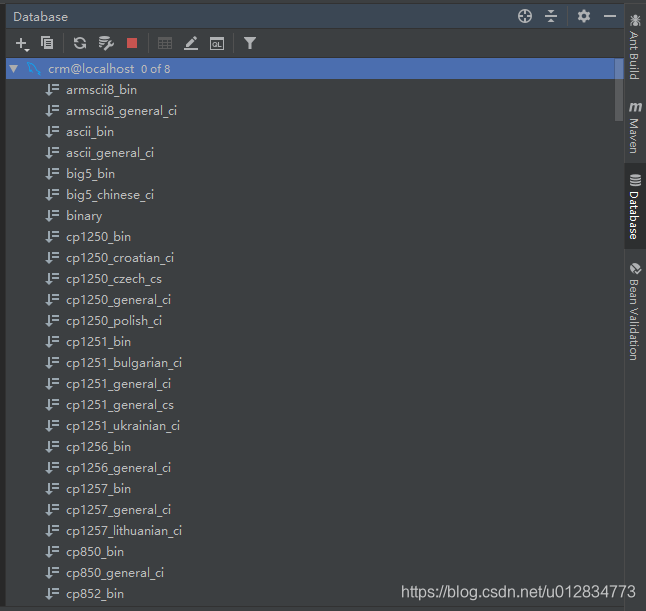
Task: Select the cp1257_general_ci collation
Action: pos(119,510)
